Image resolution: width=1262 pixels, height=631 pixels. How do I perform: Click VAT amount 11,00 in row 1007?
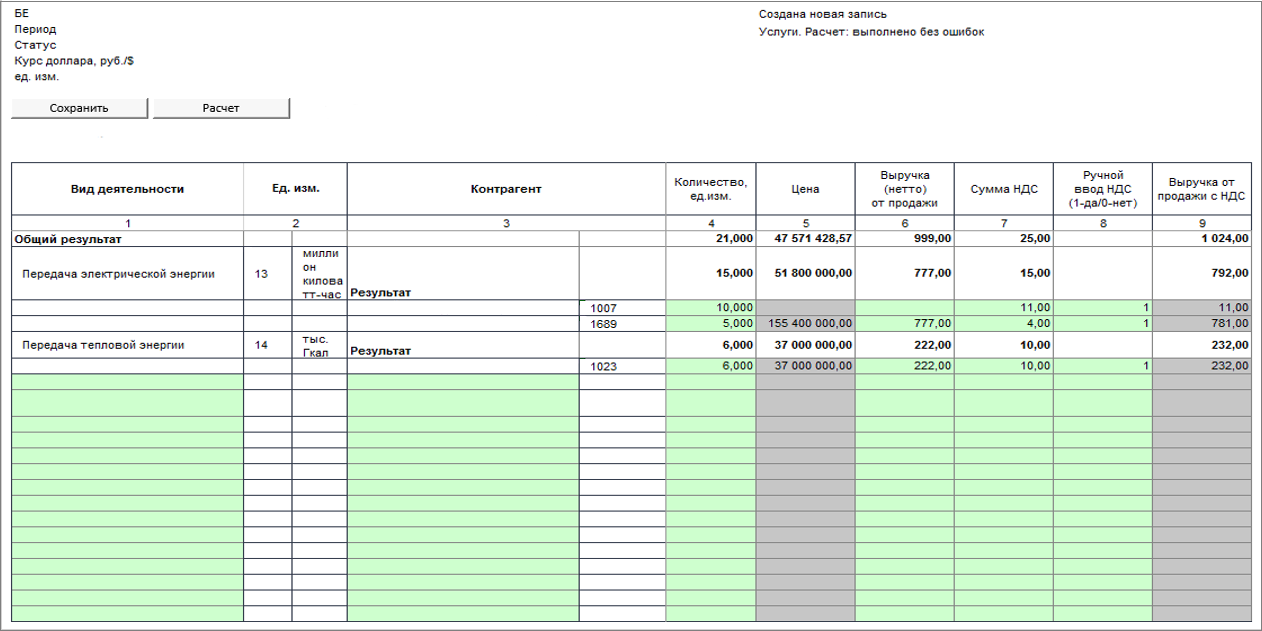(x=1003, y=308)
